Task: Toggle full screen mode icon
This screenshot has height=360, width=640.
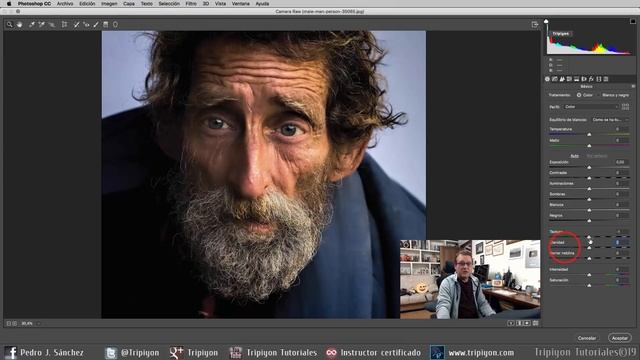Action: 535,24
